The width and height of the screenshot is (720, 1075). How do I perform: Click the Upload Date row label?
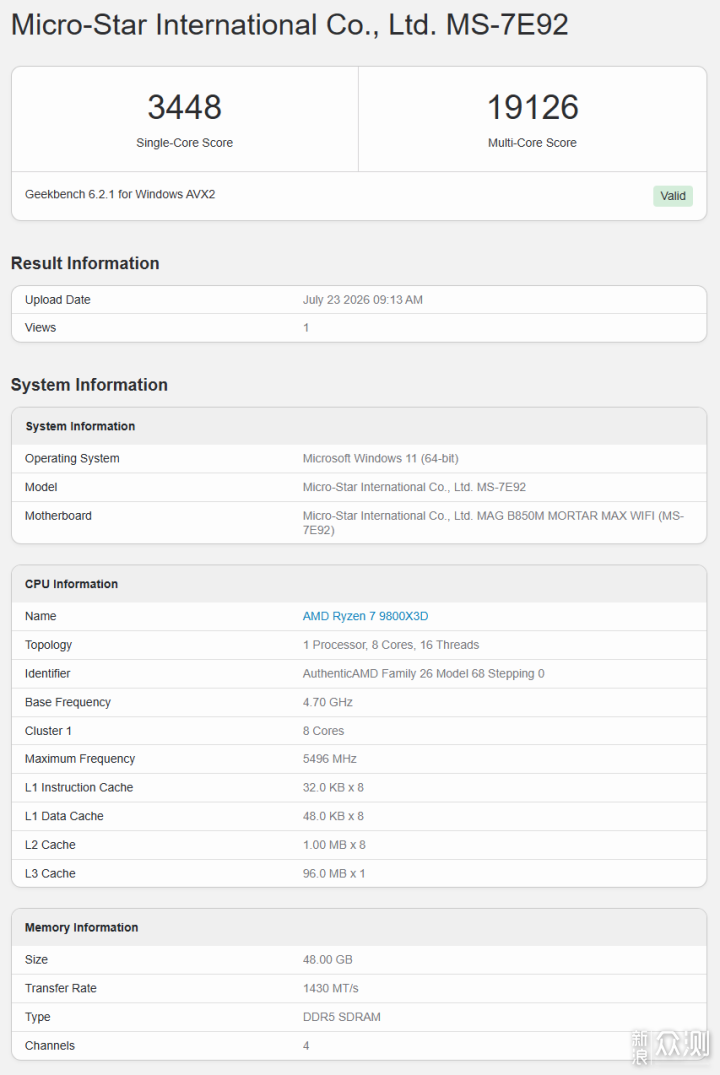58,300
